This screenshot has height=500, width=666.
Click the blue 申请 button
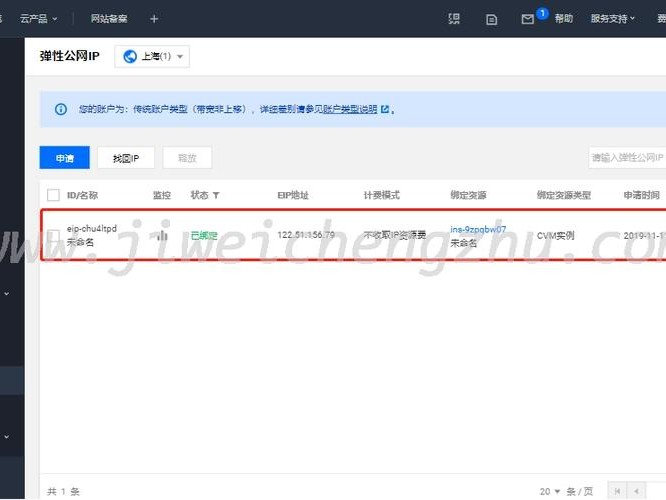pos(65,158)
